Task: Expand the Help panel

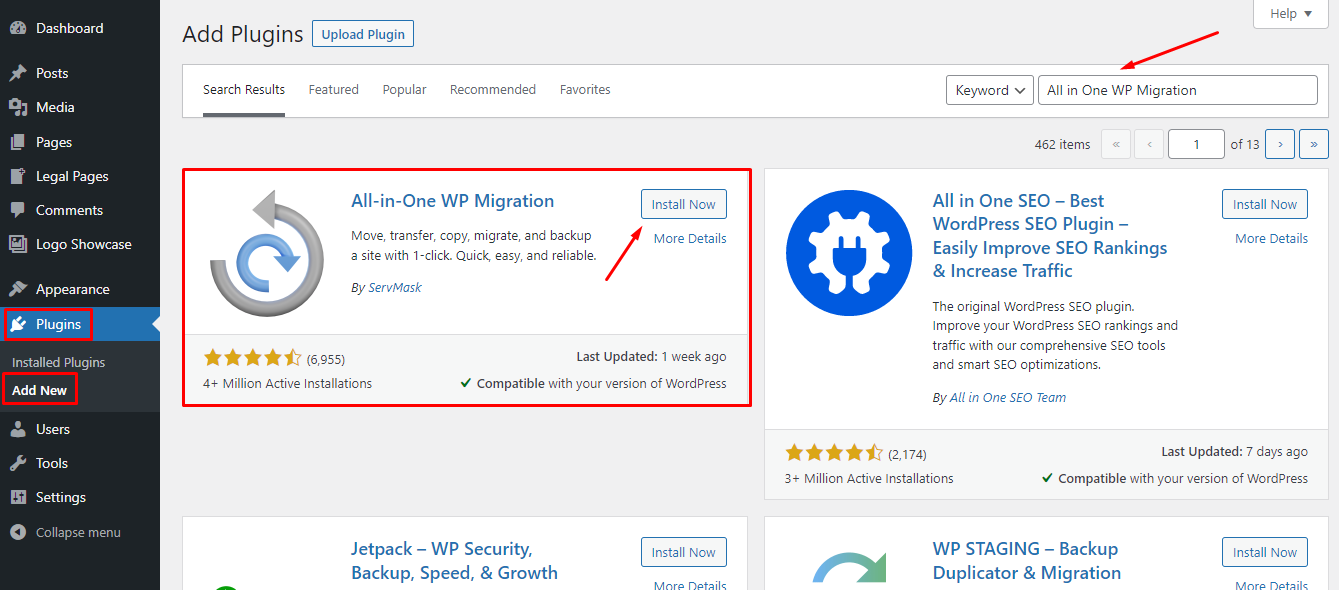Action: pos(1291,14)
